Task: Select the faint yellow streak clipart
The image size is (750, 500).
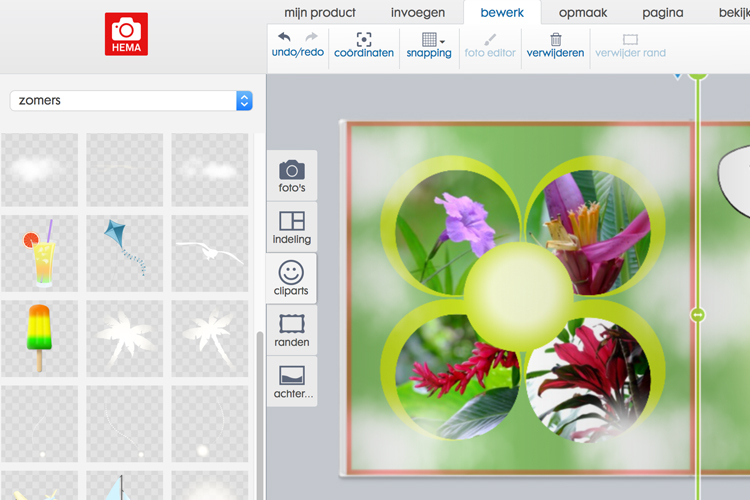Action: coord(125,170)
